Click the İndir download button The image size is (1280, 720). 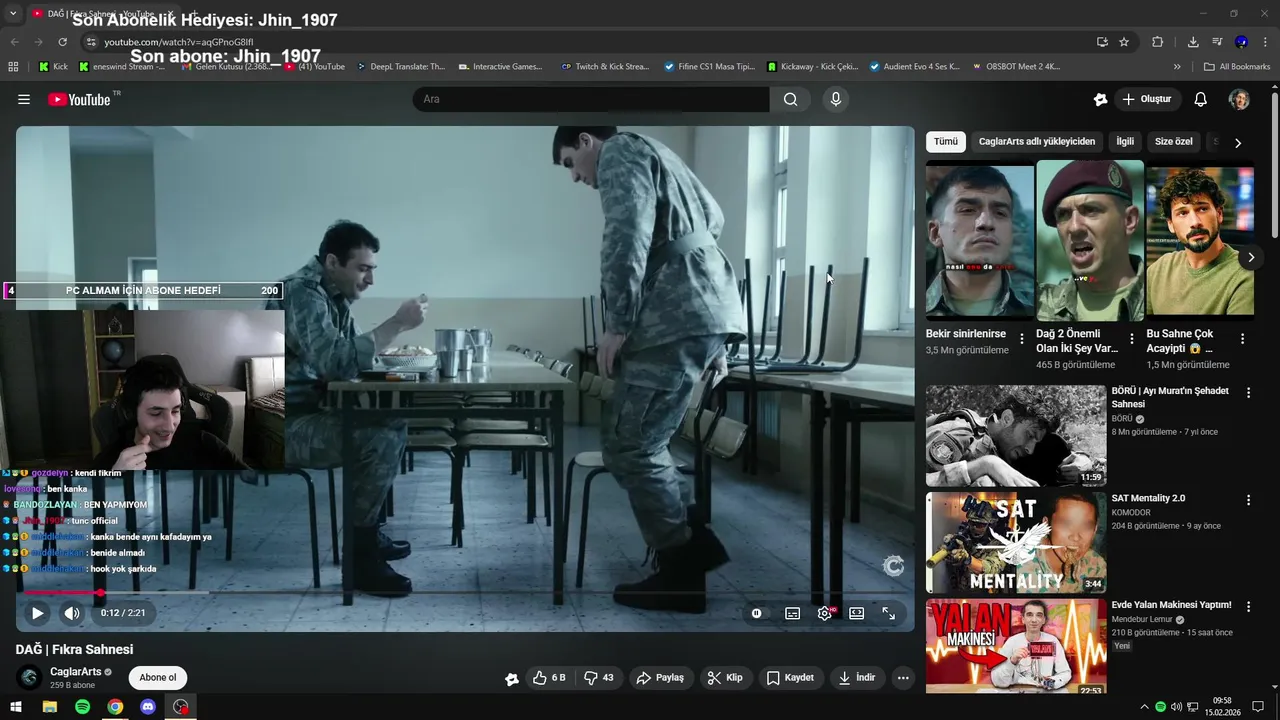[857, 678]
